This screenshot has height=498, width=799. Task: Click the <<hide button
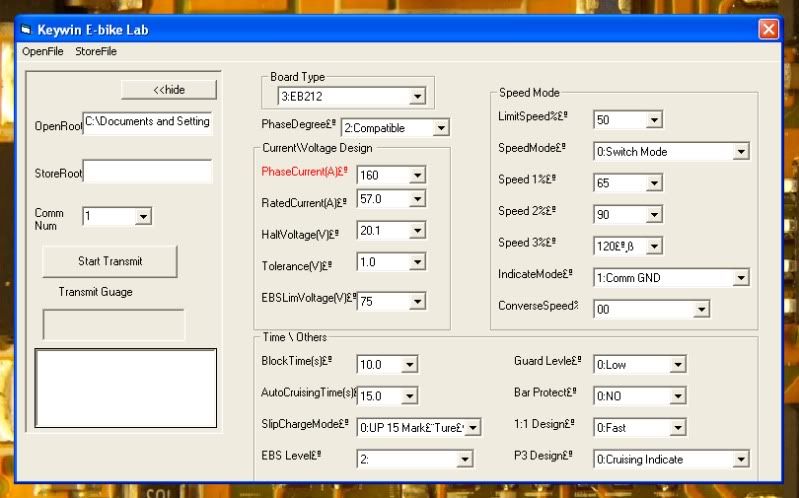coord(169,90)
